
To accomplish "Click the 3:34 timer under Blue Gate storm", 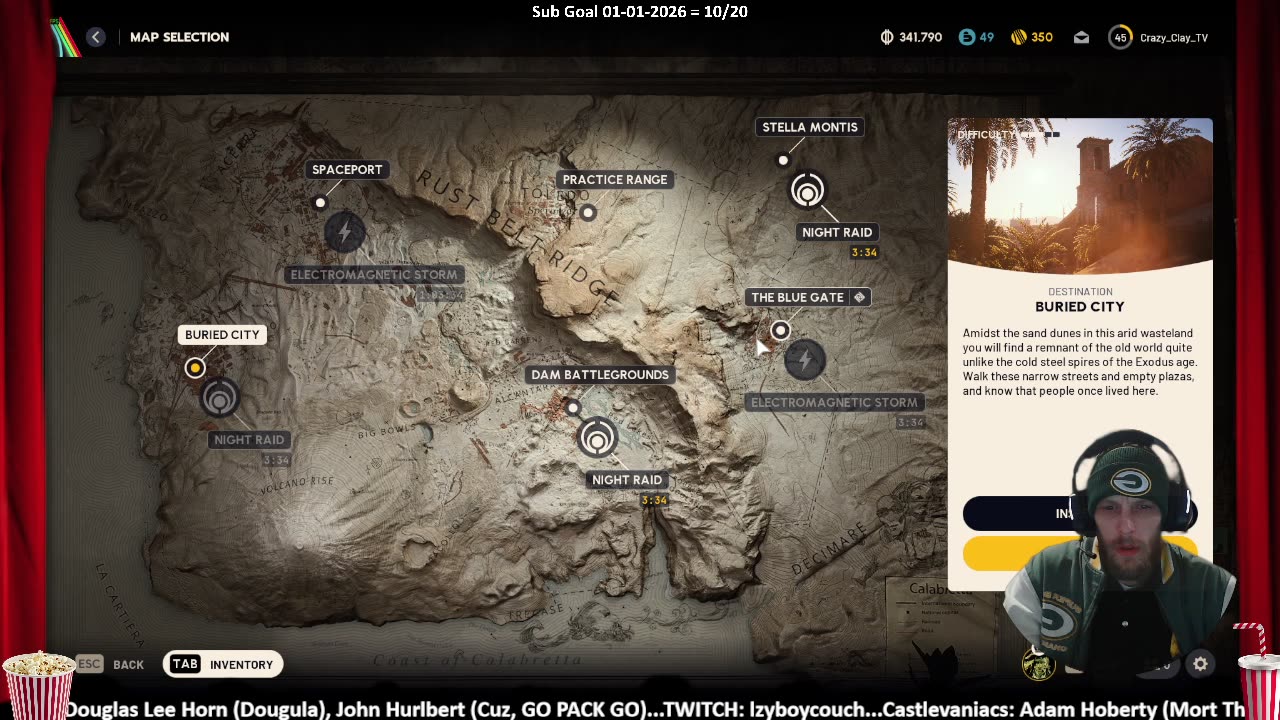I will click(910, 423).
